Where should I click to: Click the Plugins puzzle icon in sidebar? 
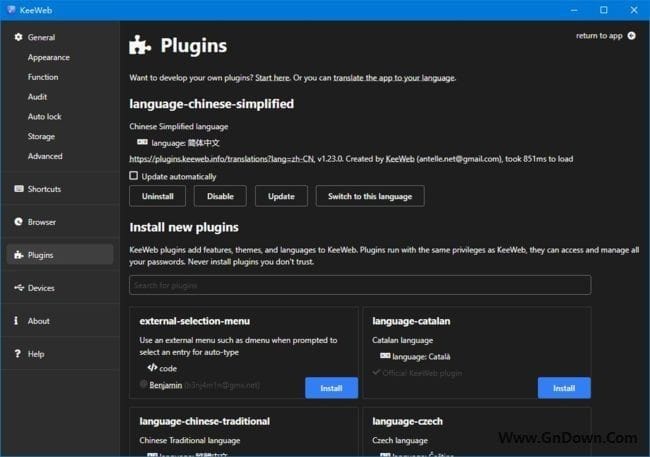pos(18,255)
